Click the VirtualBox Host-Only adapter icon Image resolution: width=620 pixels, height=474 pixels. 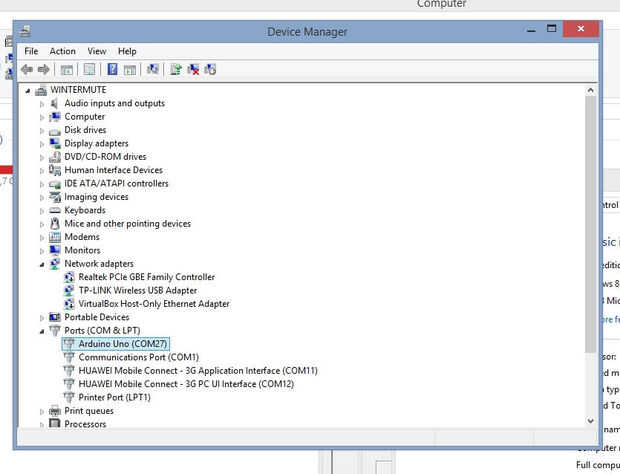point(69,304)
